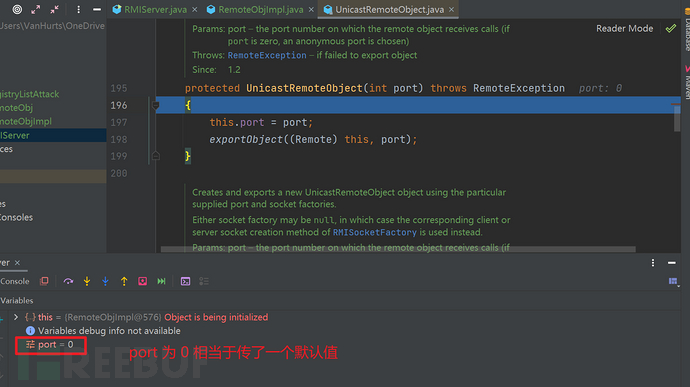Click the blue Force Step Into icon

point(105,281)
